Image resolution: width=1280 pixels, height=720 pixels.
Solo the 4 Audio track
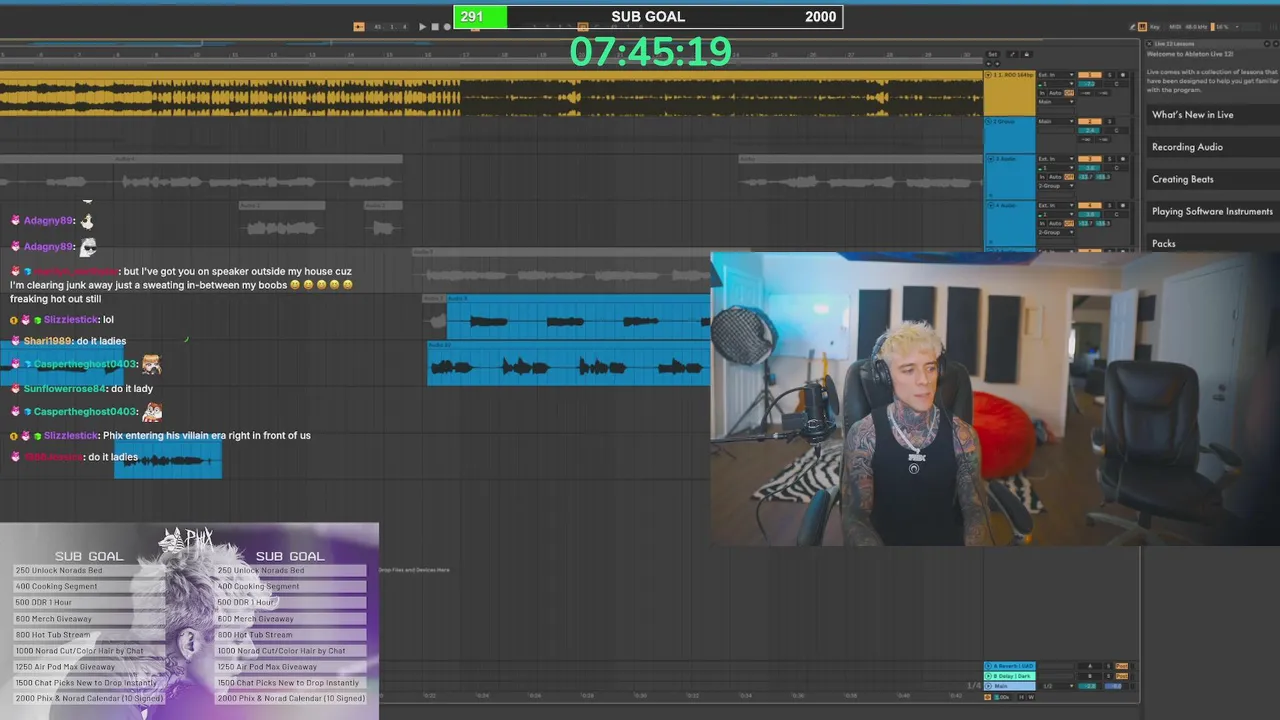(x=1110, y=205)
